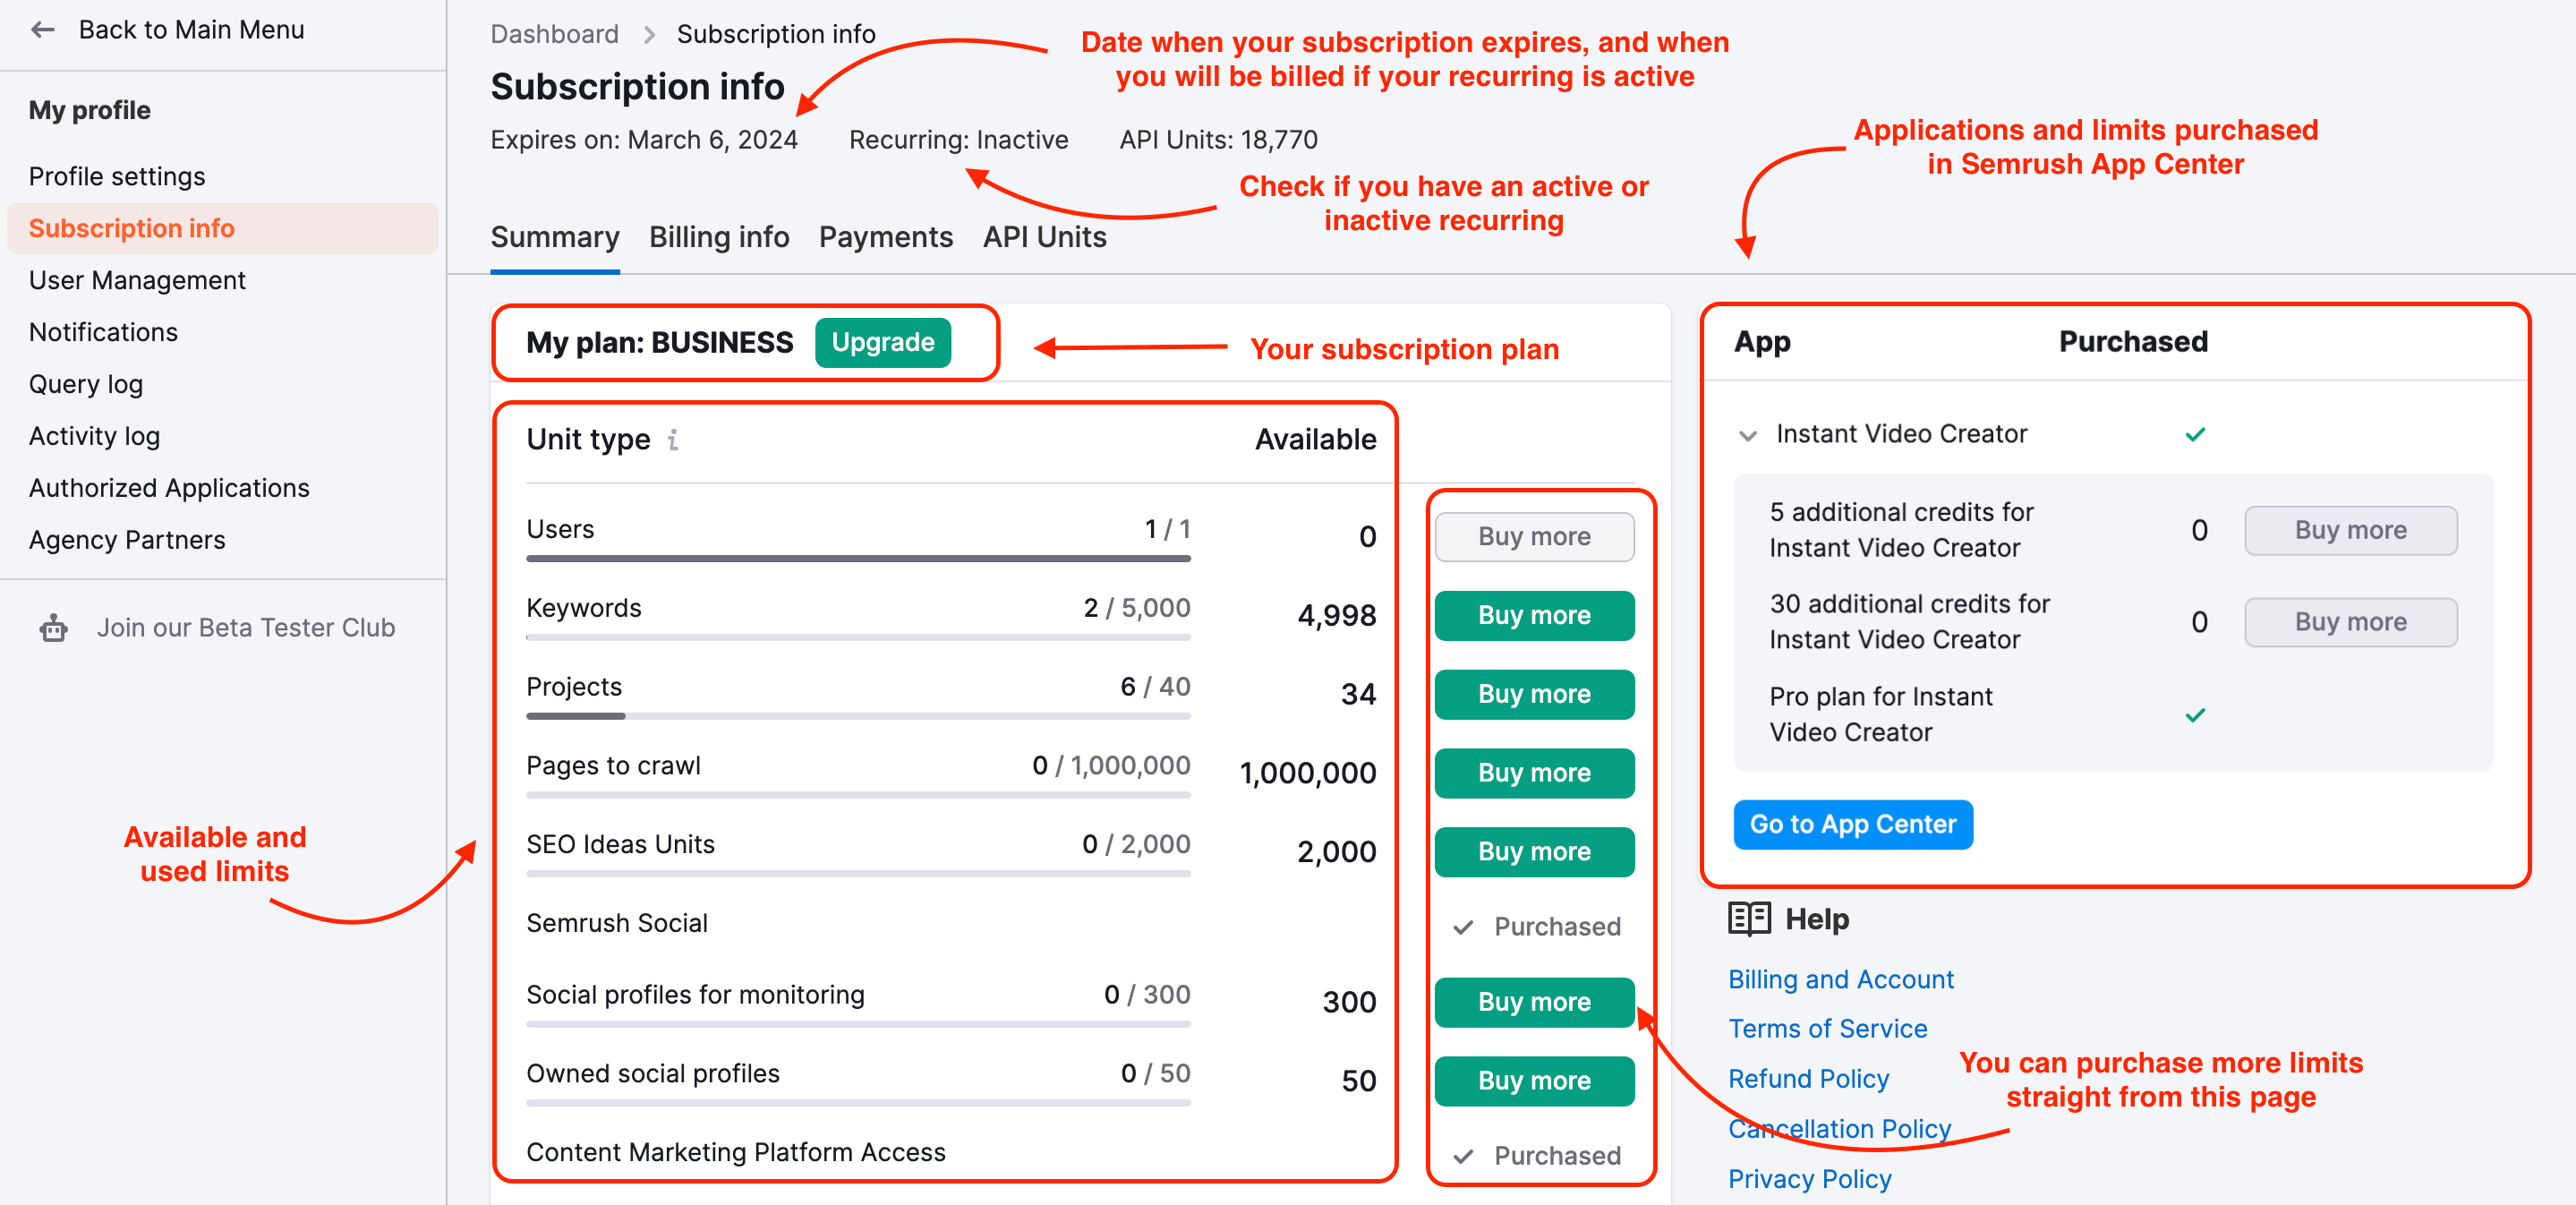Click the Unit type info icon

point(673,440)
